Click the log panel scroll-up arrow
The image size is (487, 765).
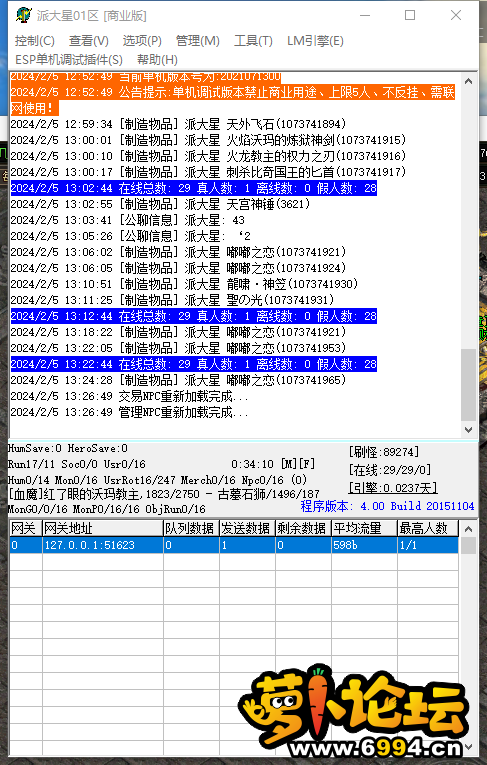(468, 81)
